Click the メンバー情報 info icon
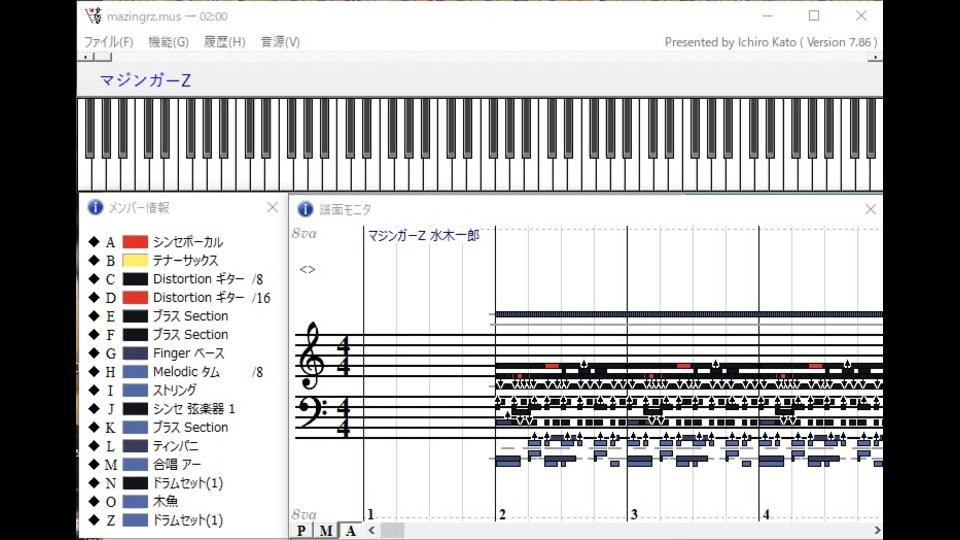The height and width of the screenshot is (540, 960). click(x=95, y=207)
